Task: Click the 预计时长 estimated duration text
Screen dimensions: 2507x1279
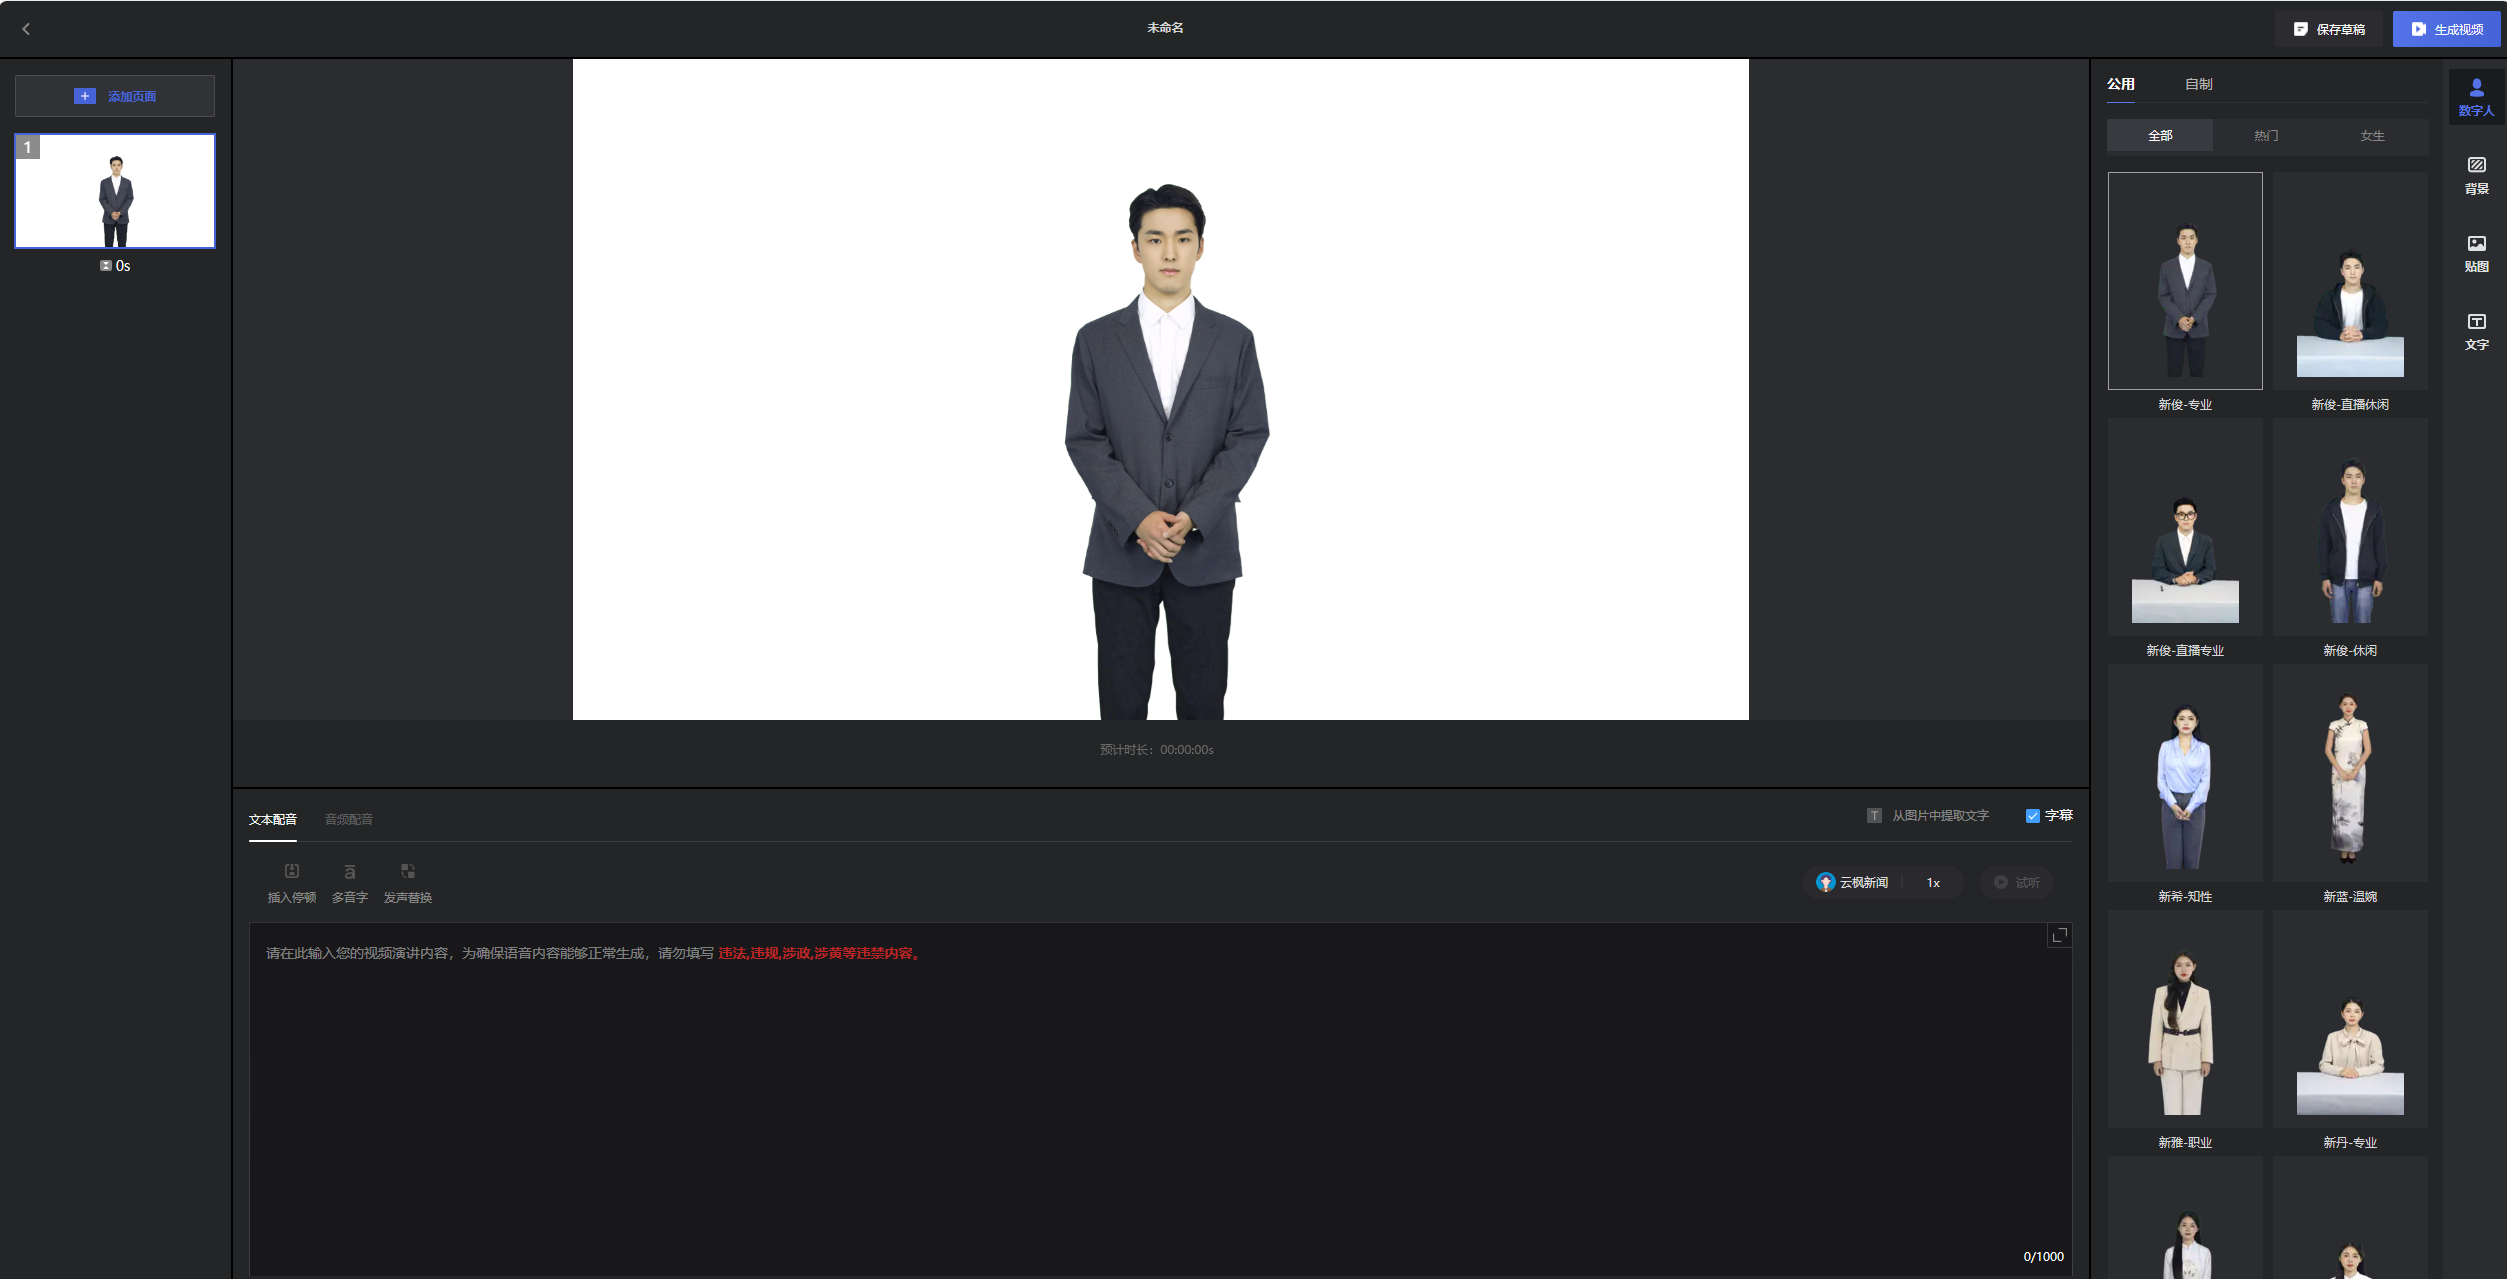Action: (1156, 750)
